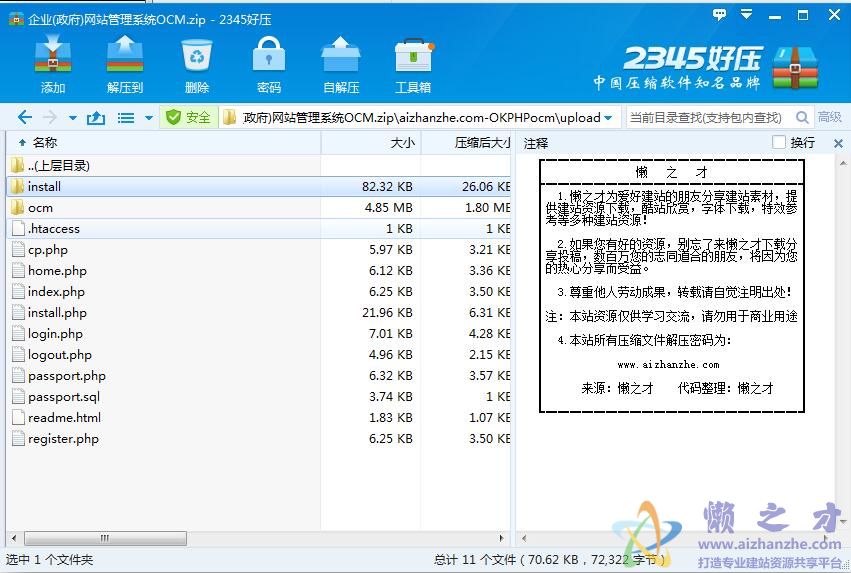Select readme.html in file list
851x573 pixels.
[x=258, y=418]
